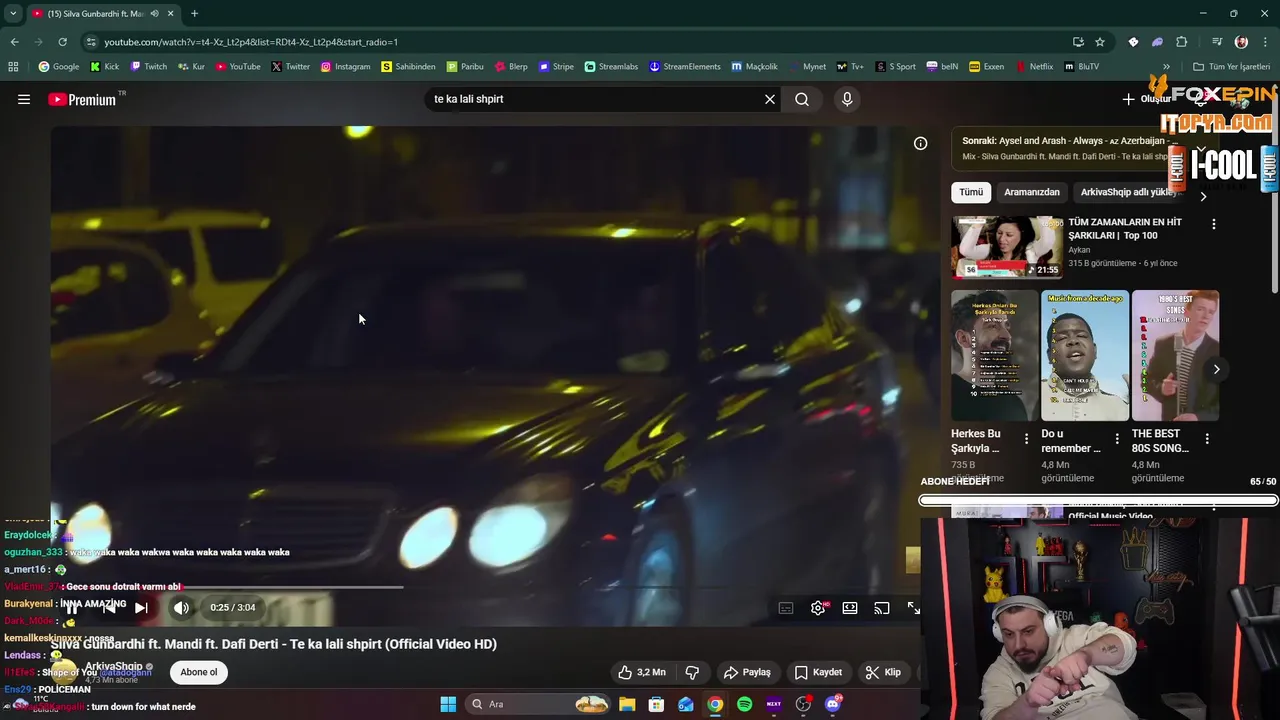Open menu for Do u remember short
Viewport: 1280px width, 720px height.
(x=1117, y=439)
